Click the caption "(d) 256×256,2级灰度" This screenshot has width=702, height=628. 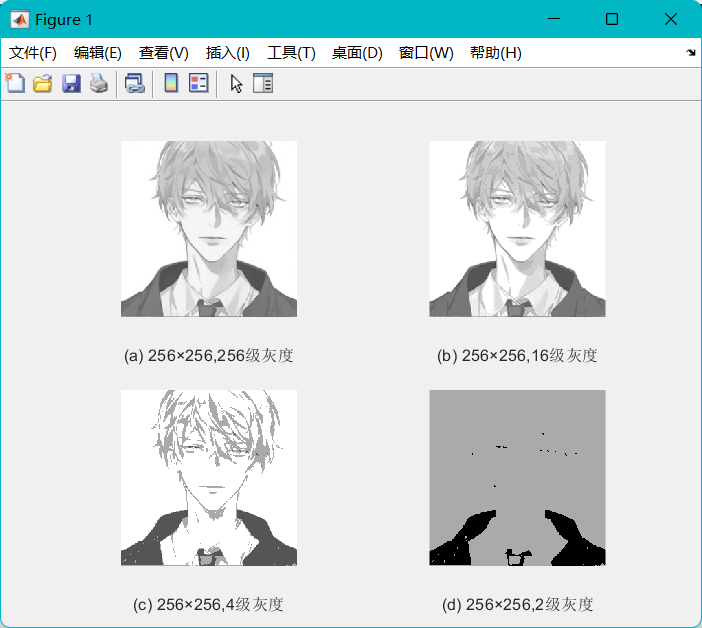(x=518, y=604)
